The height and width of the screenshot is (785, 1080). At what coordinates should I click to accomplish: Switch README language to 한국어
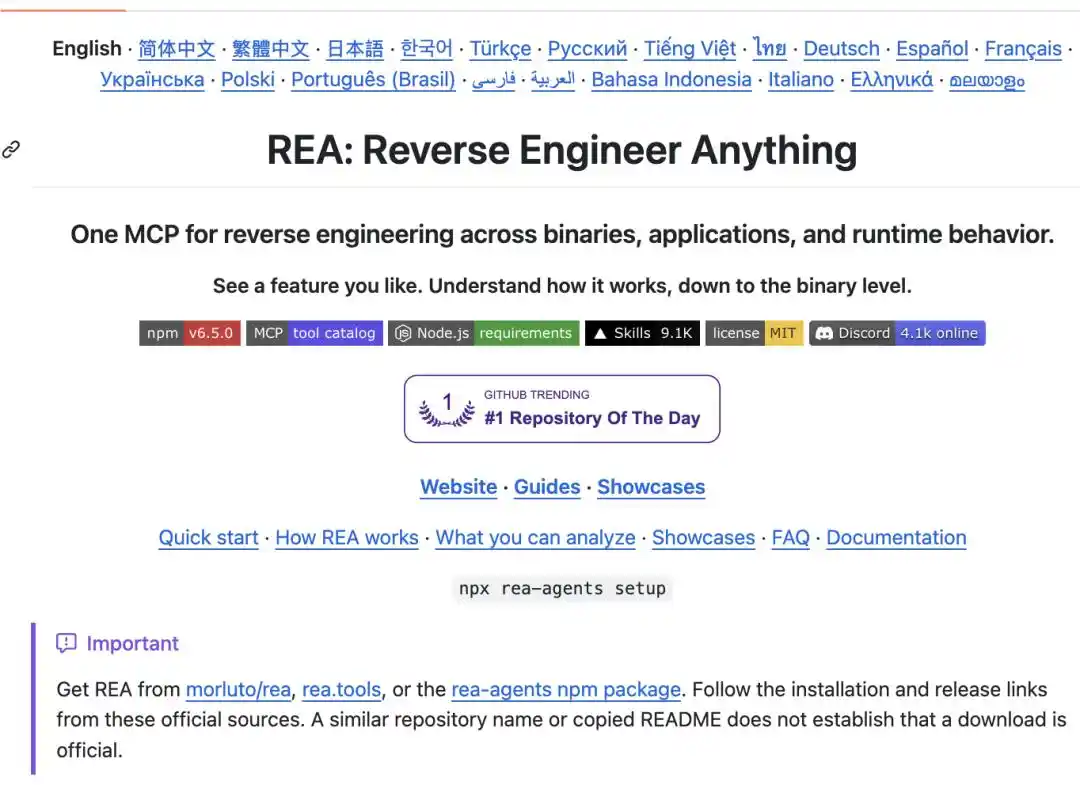pyautogui.click(x=427, y=49)
